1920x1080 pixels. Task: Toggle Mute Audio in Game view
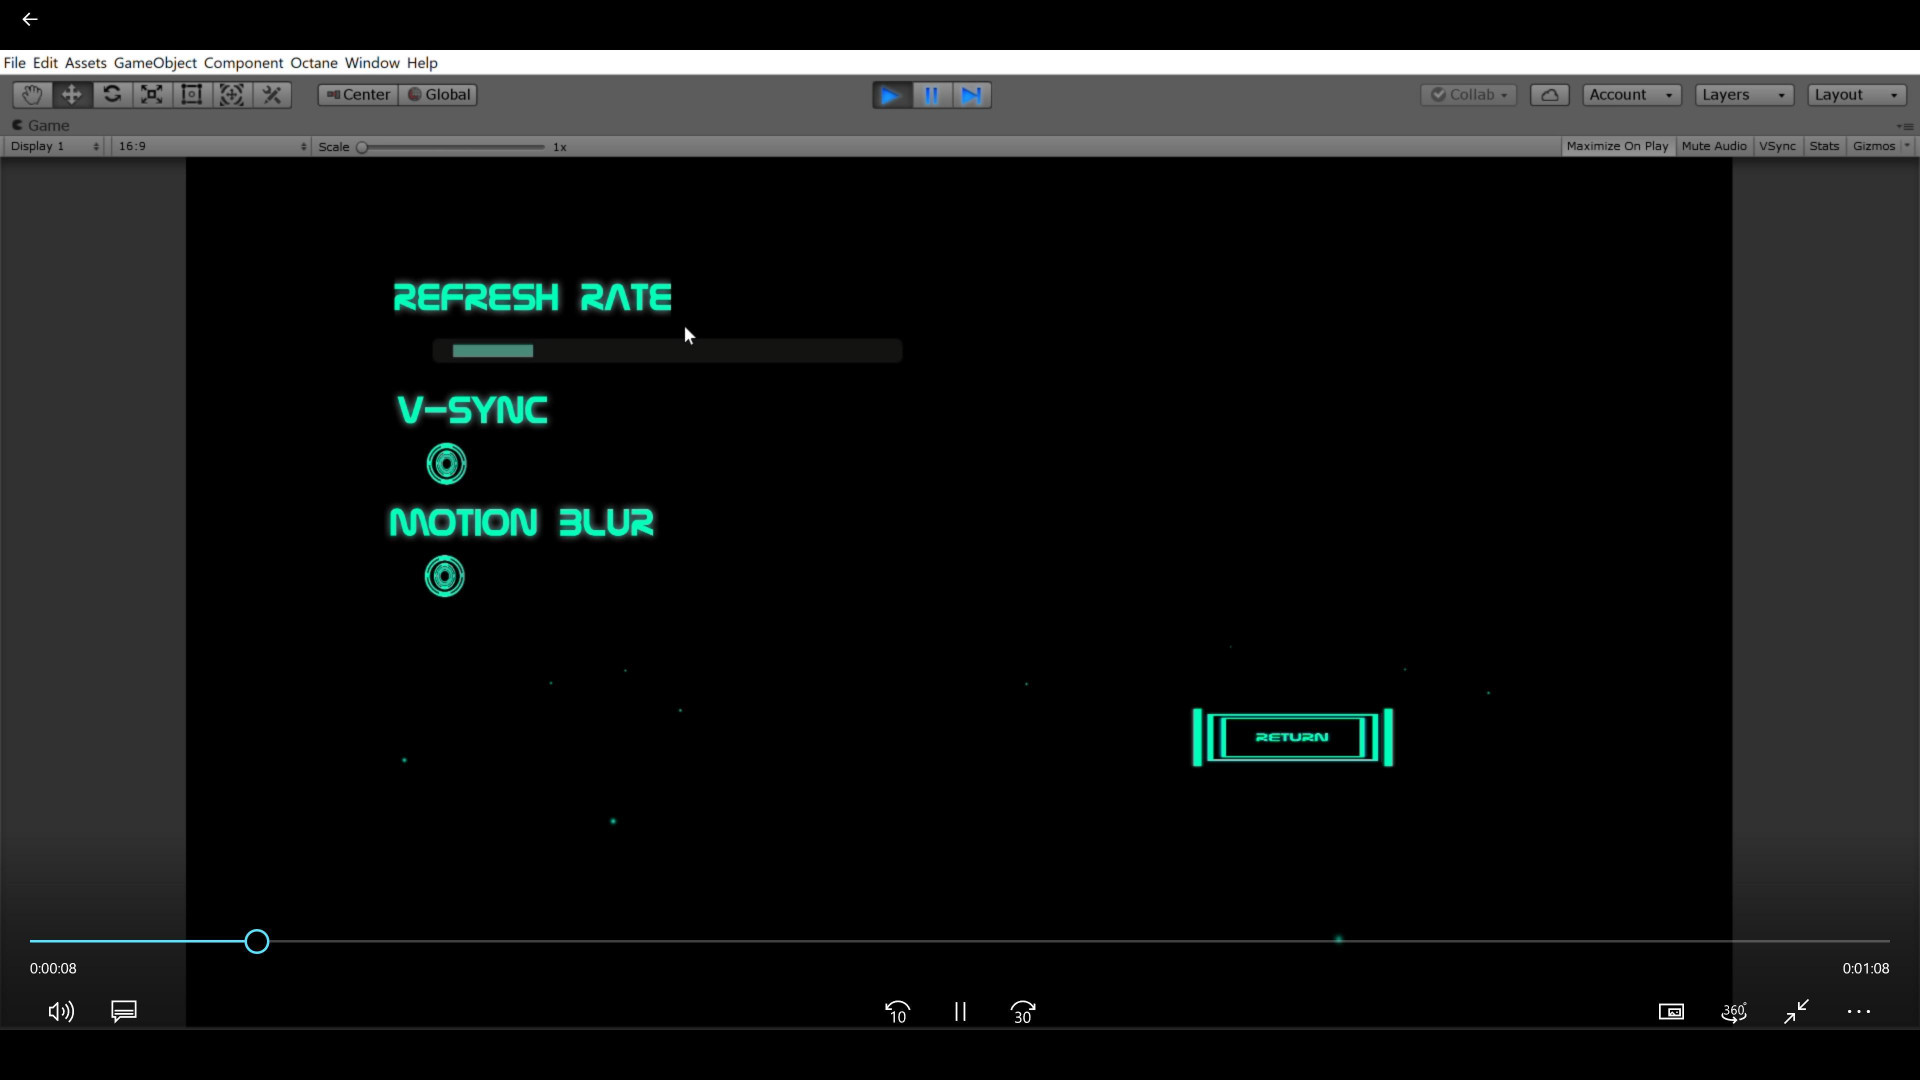click(1714, 146)
